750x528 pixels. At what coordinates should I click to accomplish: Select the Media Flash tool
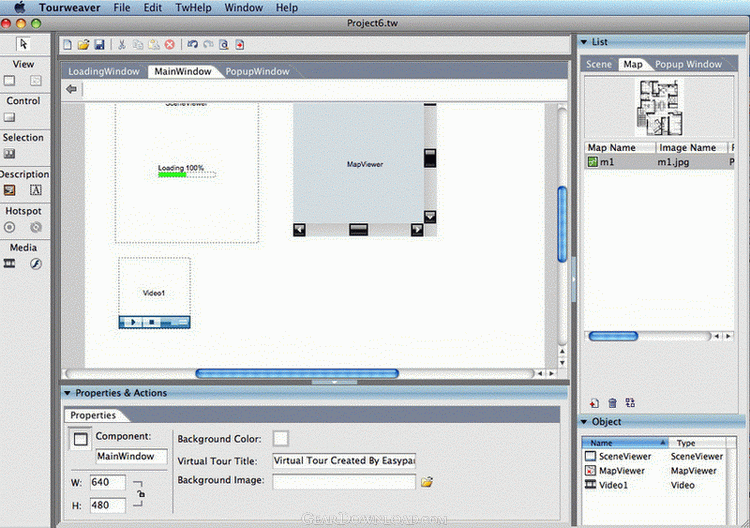tap(35, 264)
